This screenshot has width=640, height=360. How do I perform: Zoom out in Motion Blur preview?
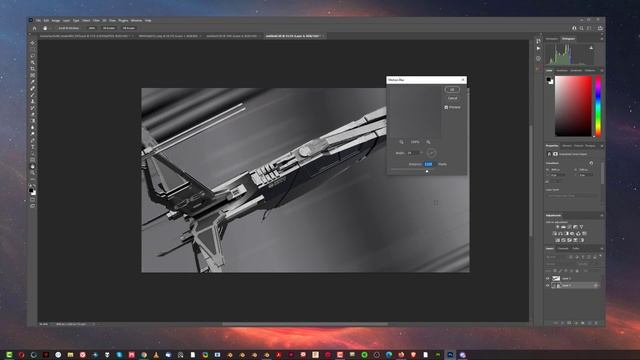[x=401, y=142]
